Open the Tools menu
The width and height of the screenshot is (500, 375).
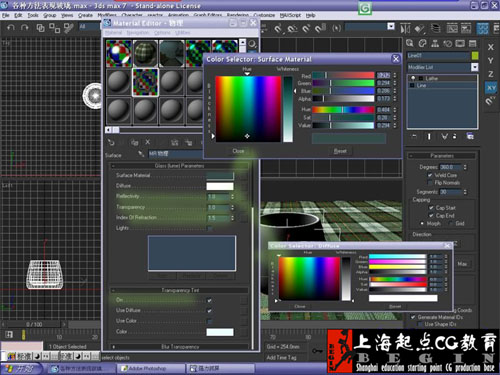33,15
